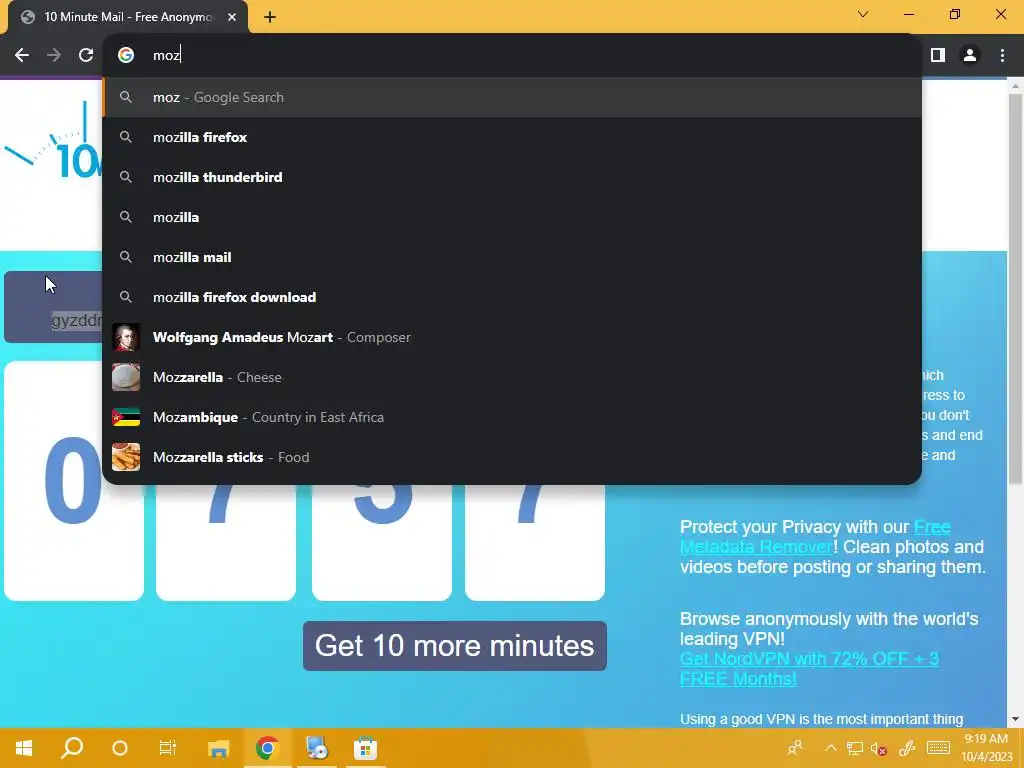This screenshot has height=768, width=1024.
Task: Open the Free Metadata Remover link
Action: click(x=814, y=537)
